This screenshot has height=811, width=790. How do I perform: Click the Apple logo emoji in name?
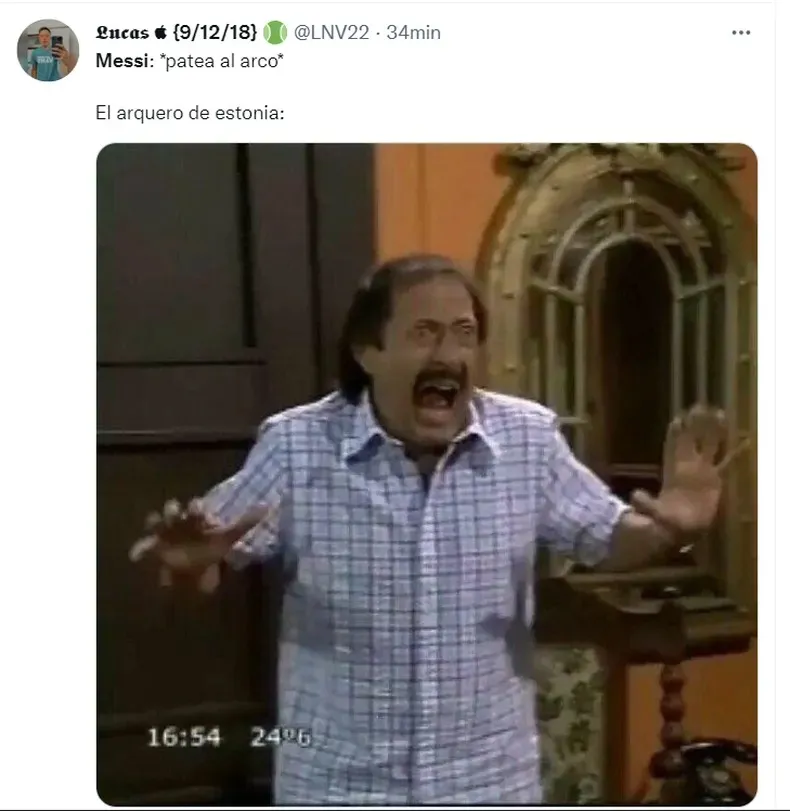tap(161, 33)
